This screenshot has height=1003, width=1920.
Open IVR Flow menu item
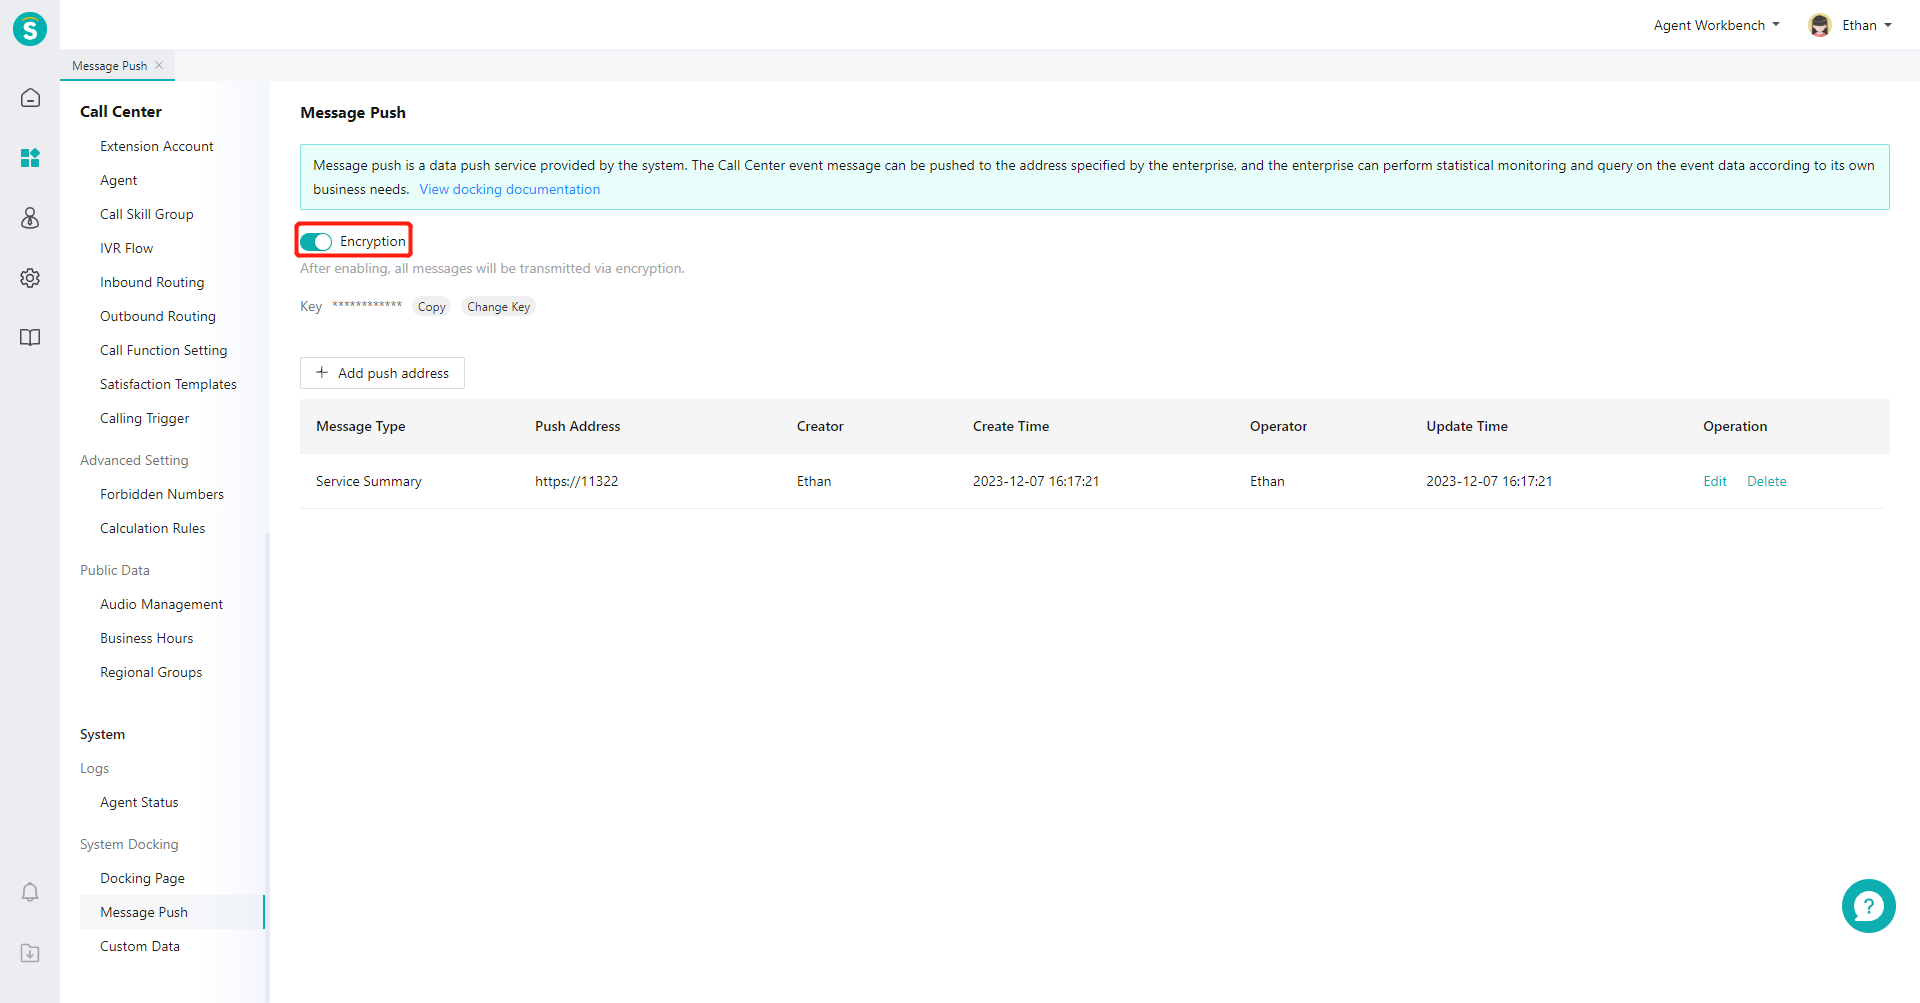point(127,248)
